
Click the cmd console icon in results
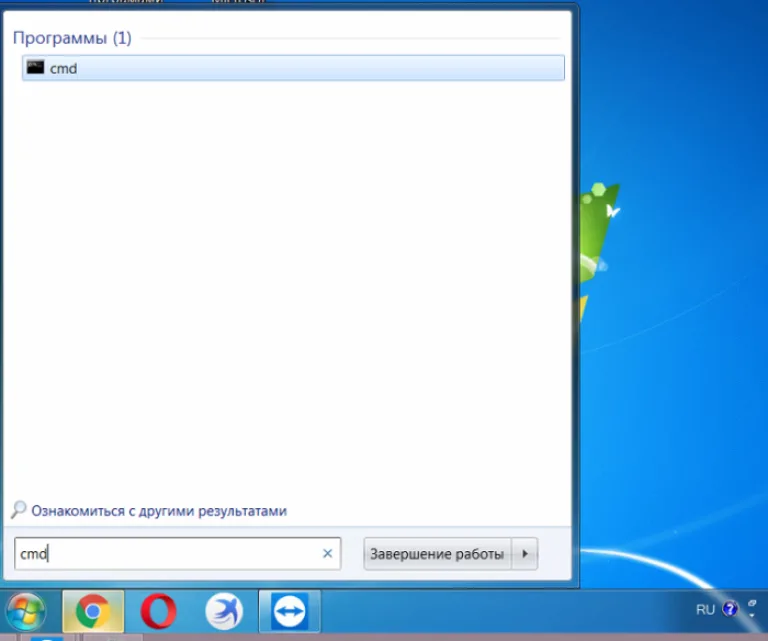pyautogui.click(x=35, y=68)
